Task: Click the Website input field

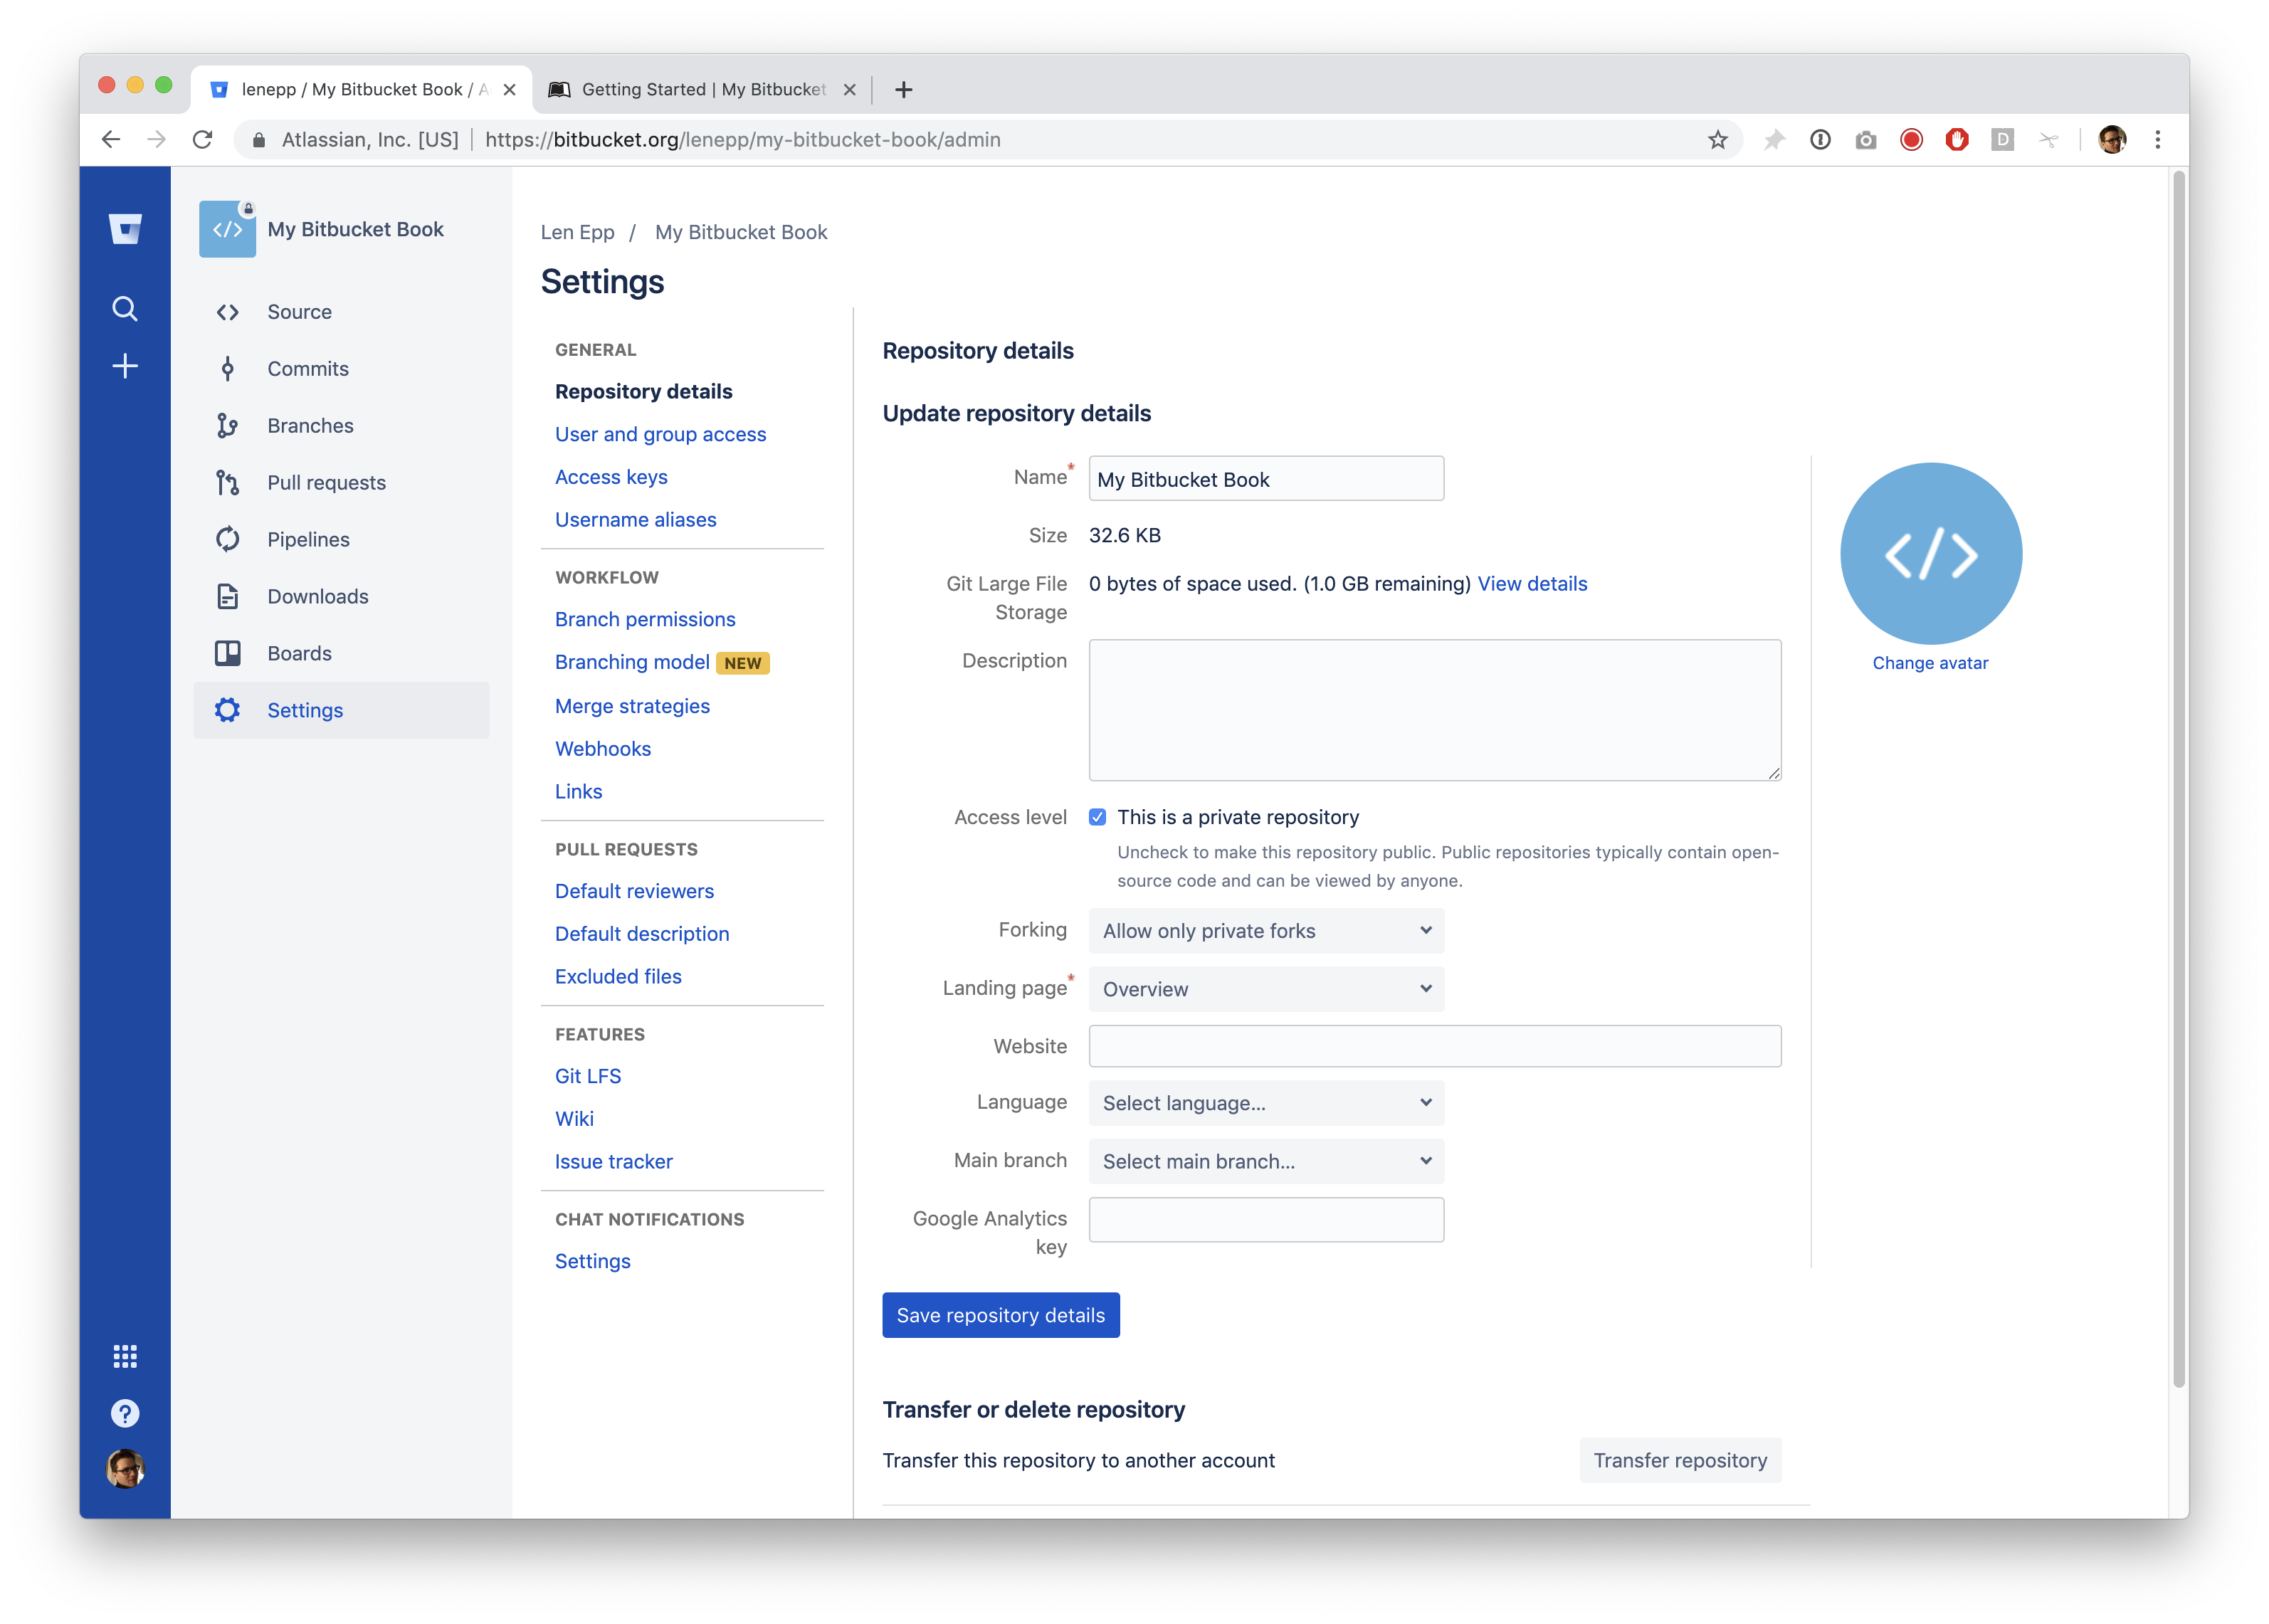Action: tap(1434, 1046)
